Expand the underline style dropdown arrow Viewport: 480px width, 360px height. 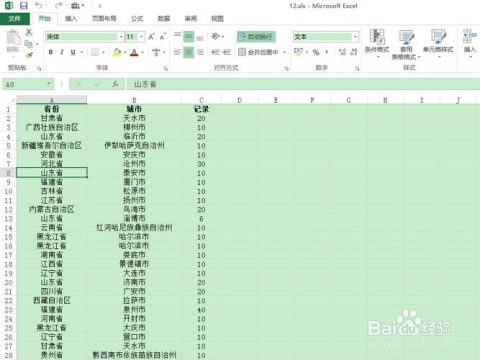click(x=81, y=52)
